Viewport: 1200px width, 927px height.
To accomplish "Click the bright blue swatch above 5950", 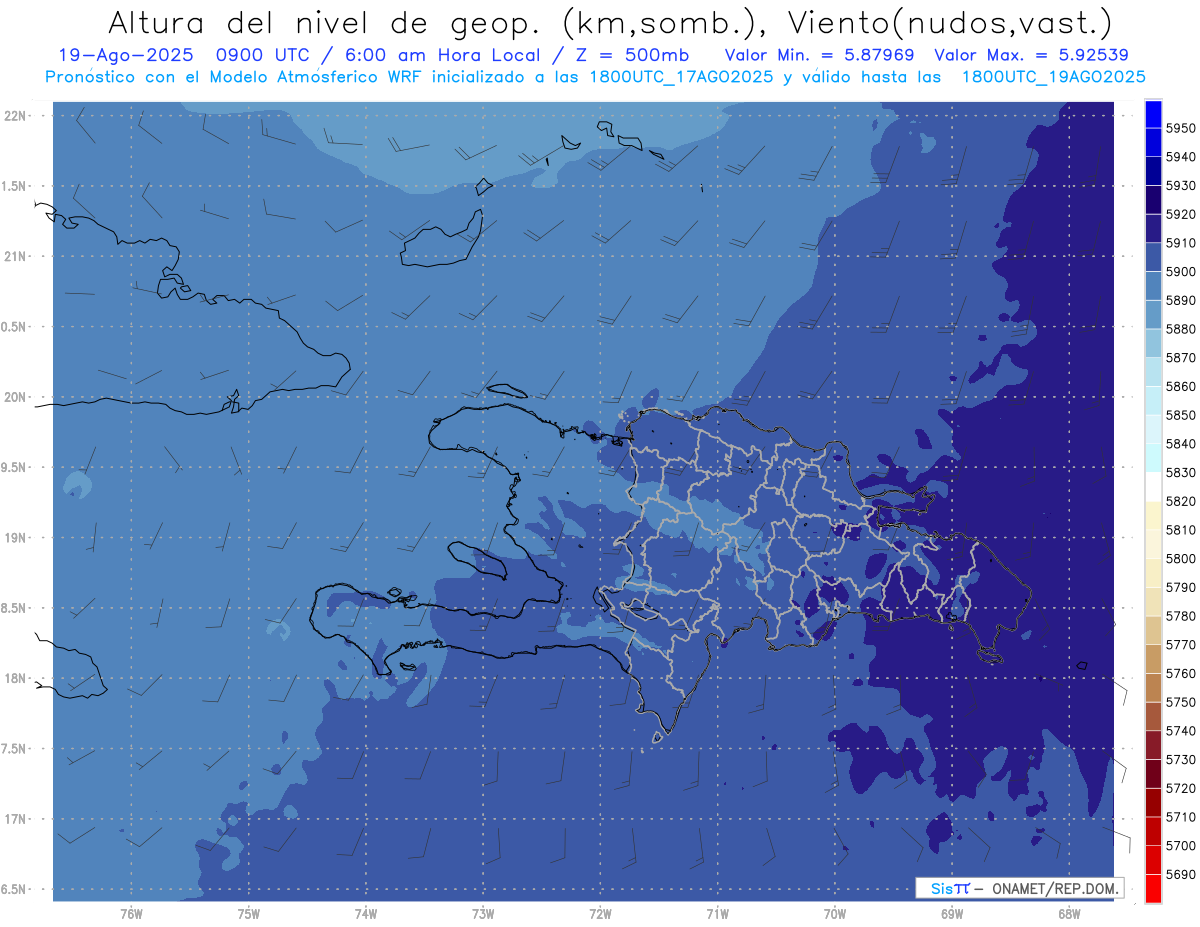I will point(1153,113).
